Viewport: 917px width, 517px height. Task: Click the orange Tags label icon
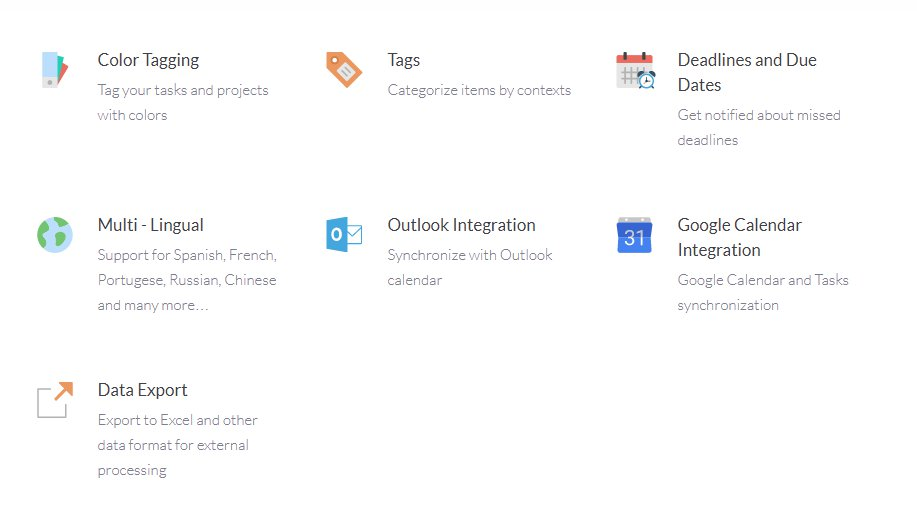(x=344, y=70)
